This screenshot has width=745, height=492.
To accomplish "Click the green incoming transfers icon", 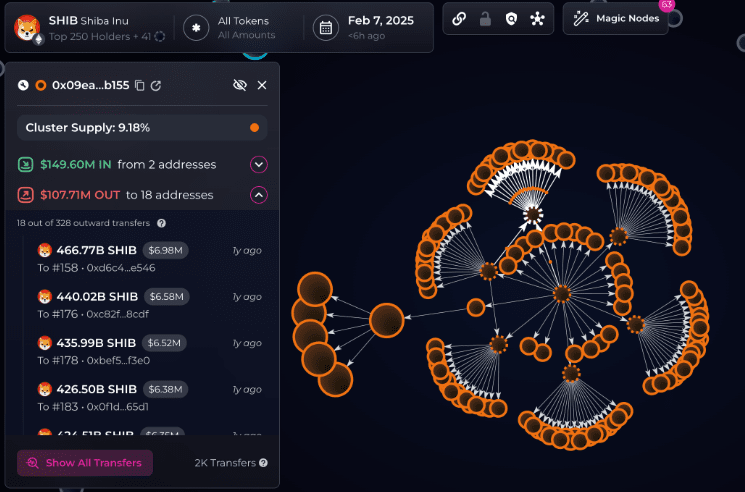I will click(25, 164).
